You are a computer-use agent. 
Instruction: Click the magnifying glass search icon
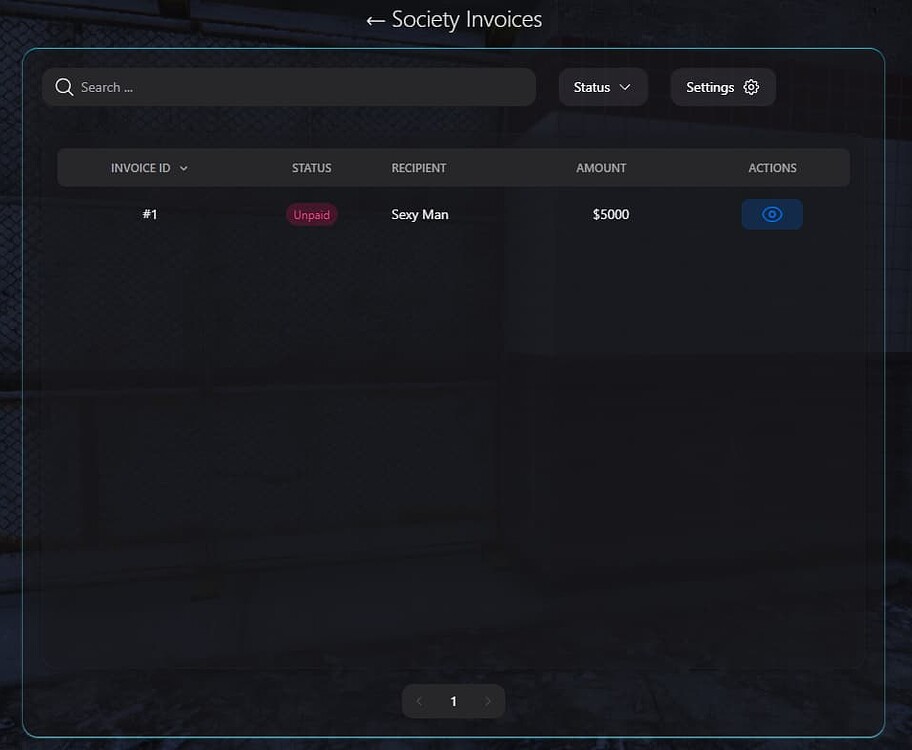(64, 87)
